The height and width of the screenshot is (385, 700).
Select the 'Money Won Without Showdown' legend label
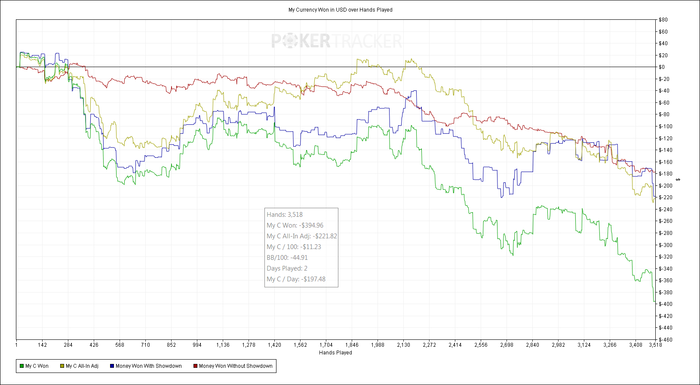[235, 366]
